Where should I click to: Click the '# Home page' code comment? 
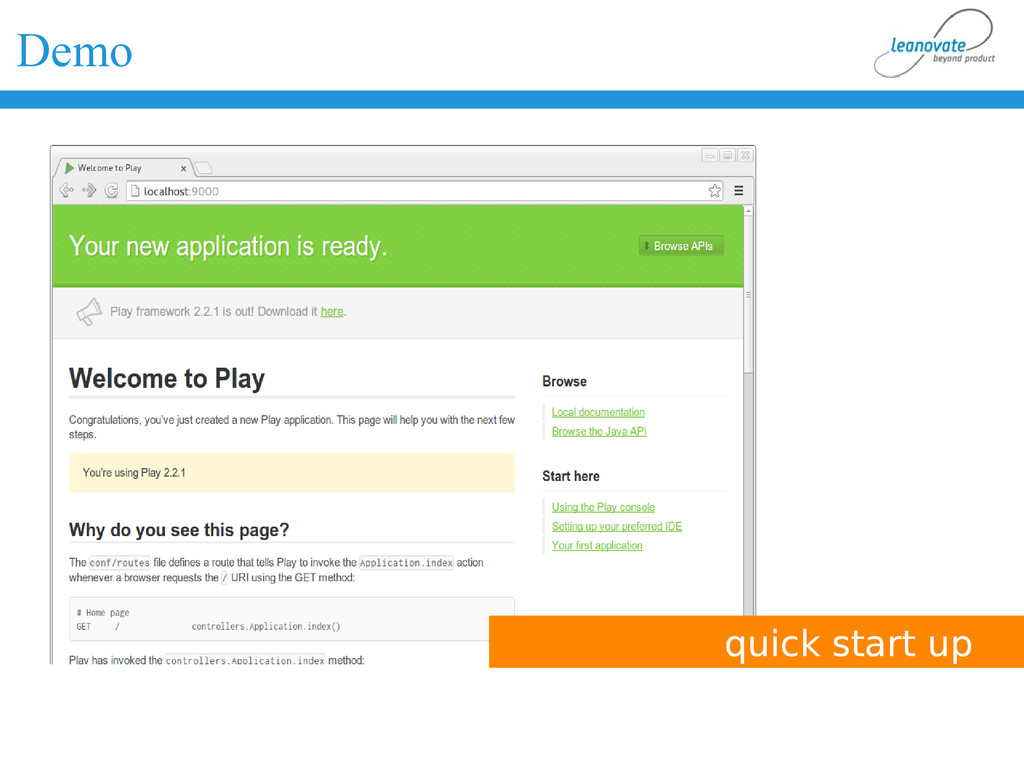[x=103, y=613]
